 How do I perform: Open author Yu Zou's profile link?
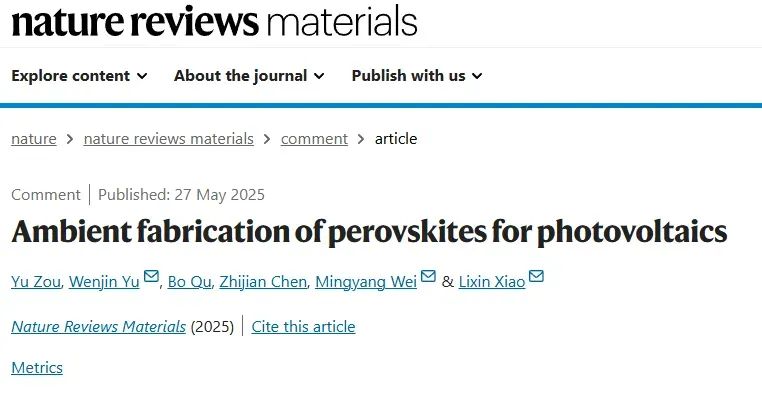(36, 281)
